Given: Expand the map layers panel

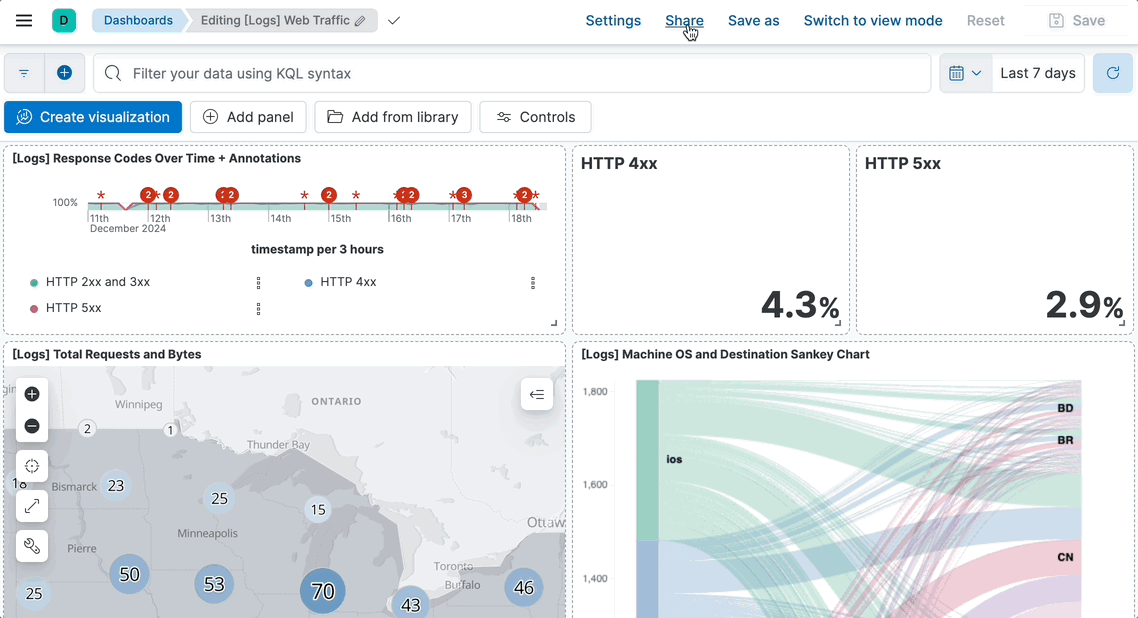Looking at the screenshot, I should [x=537, y=395].
